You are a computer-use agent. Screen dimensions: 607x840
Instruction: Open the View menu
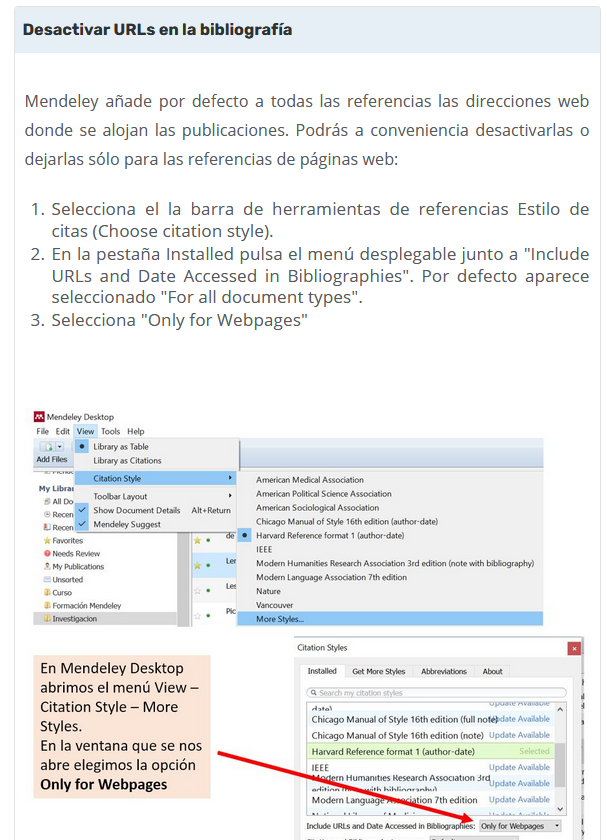(85, 432)
